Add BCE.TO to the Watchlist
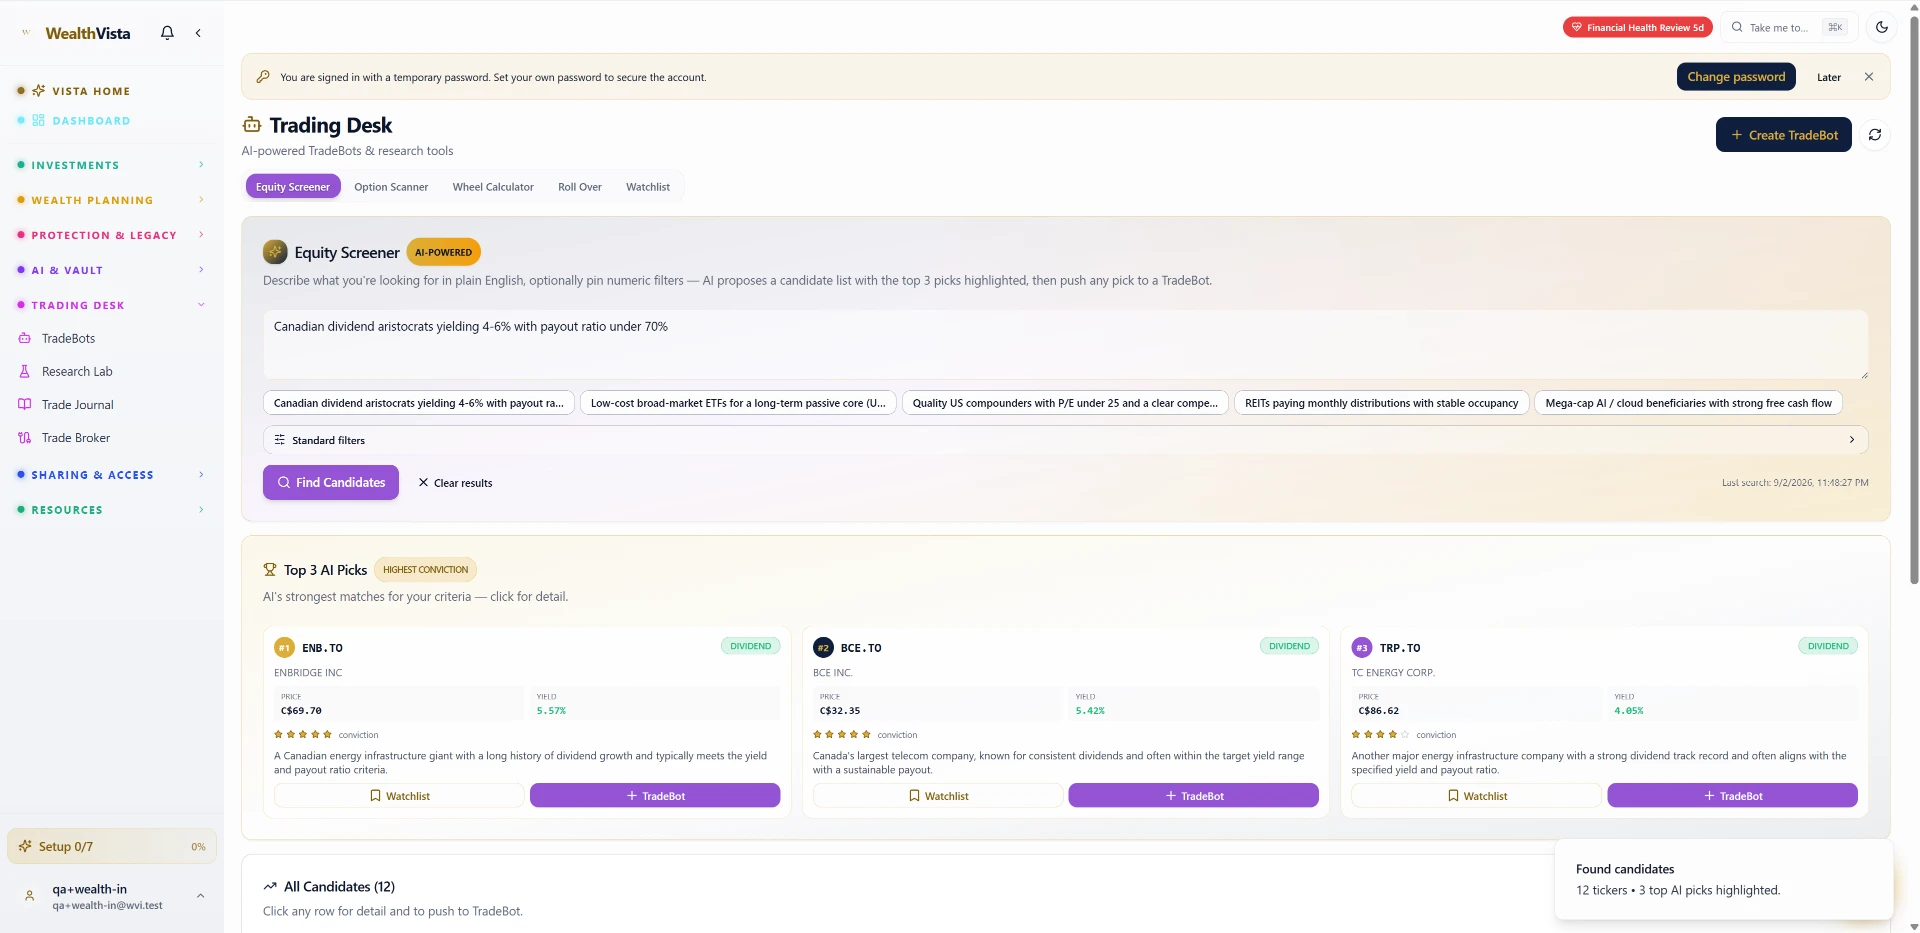Viewport: 1920px width, 933px height. point(938,796)
